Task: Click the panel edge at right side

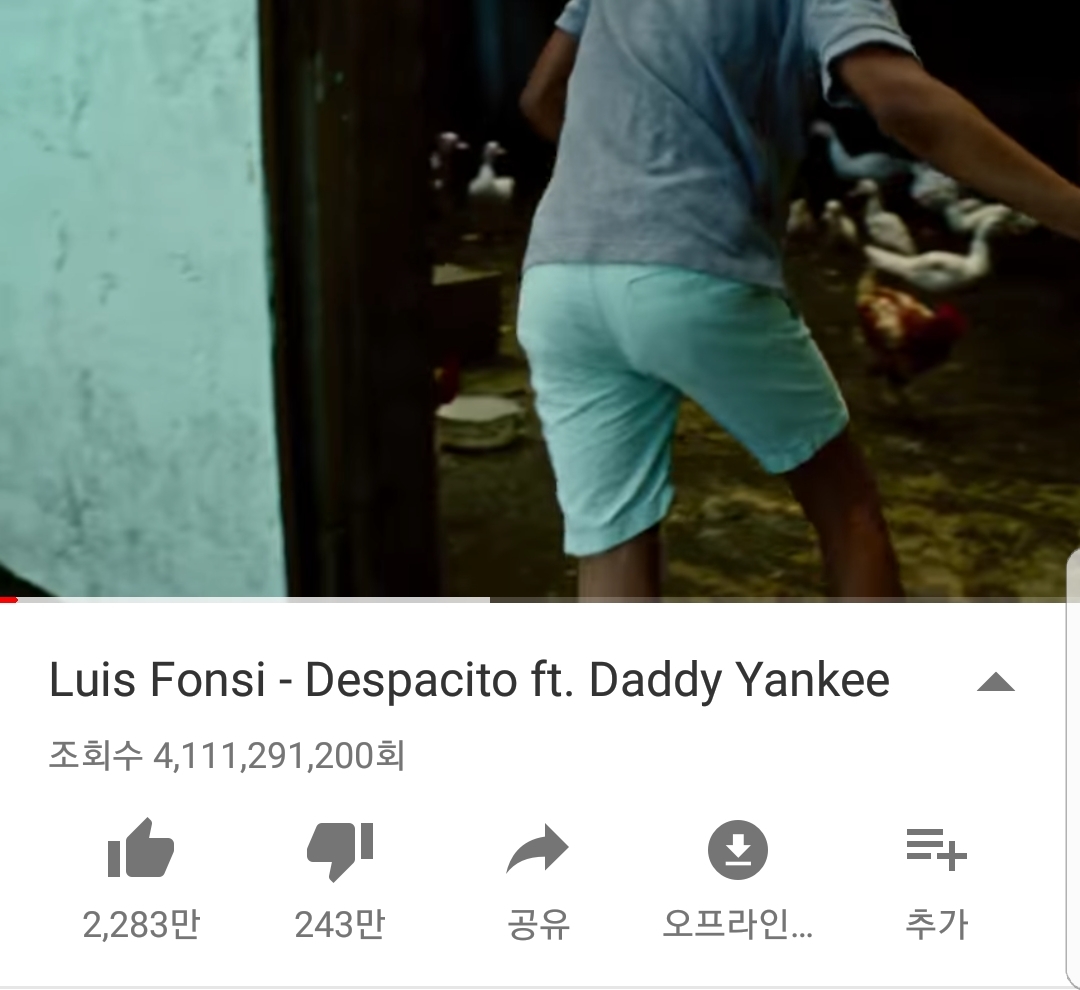Action: pos(1073,768)
